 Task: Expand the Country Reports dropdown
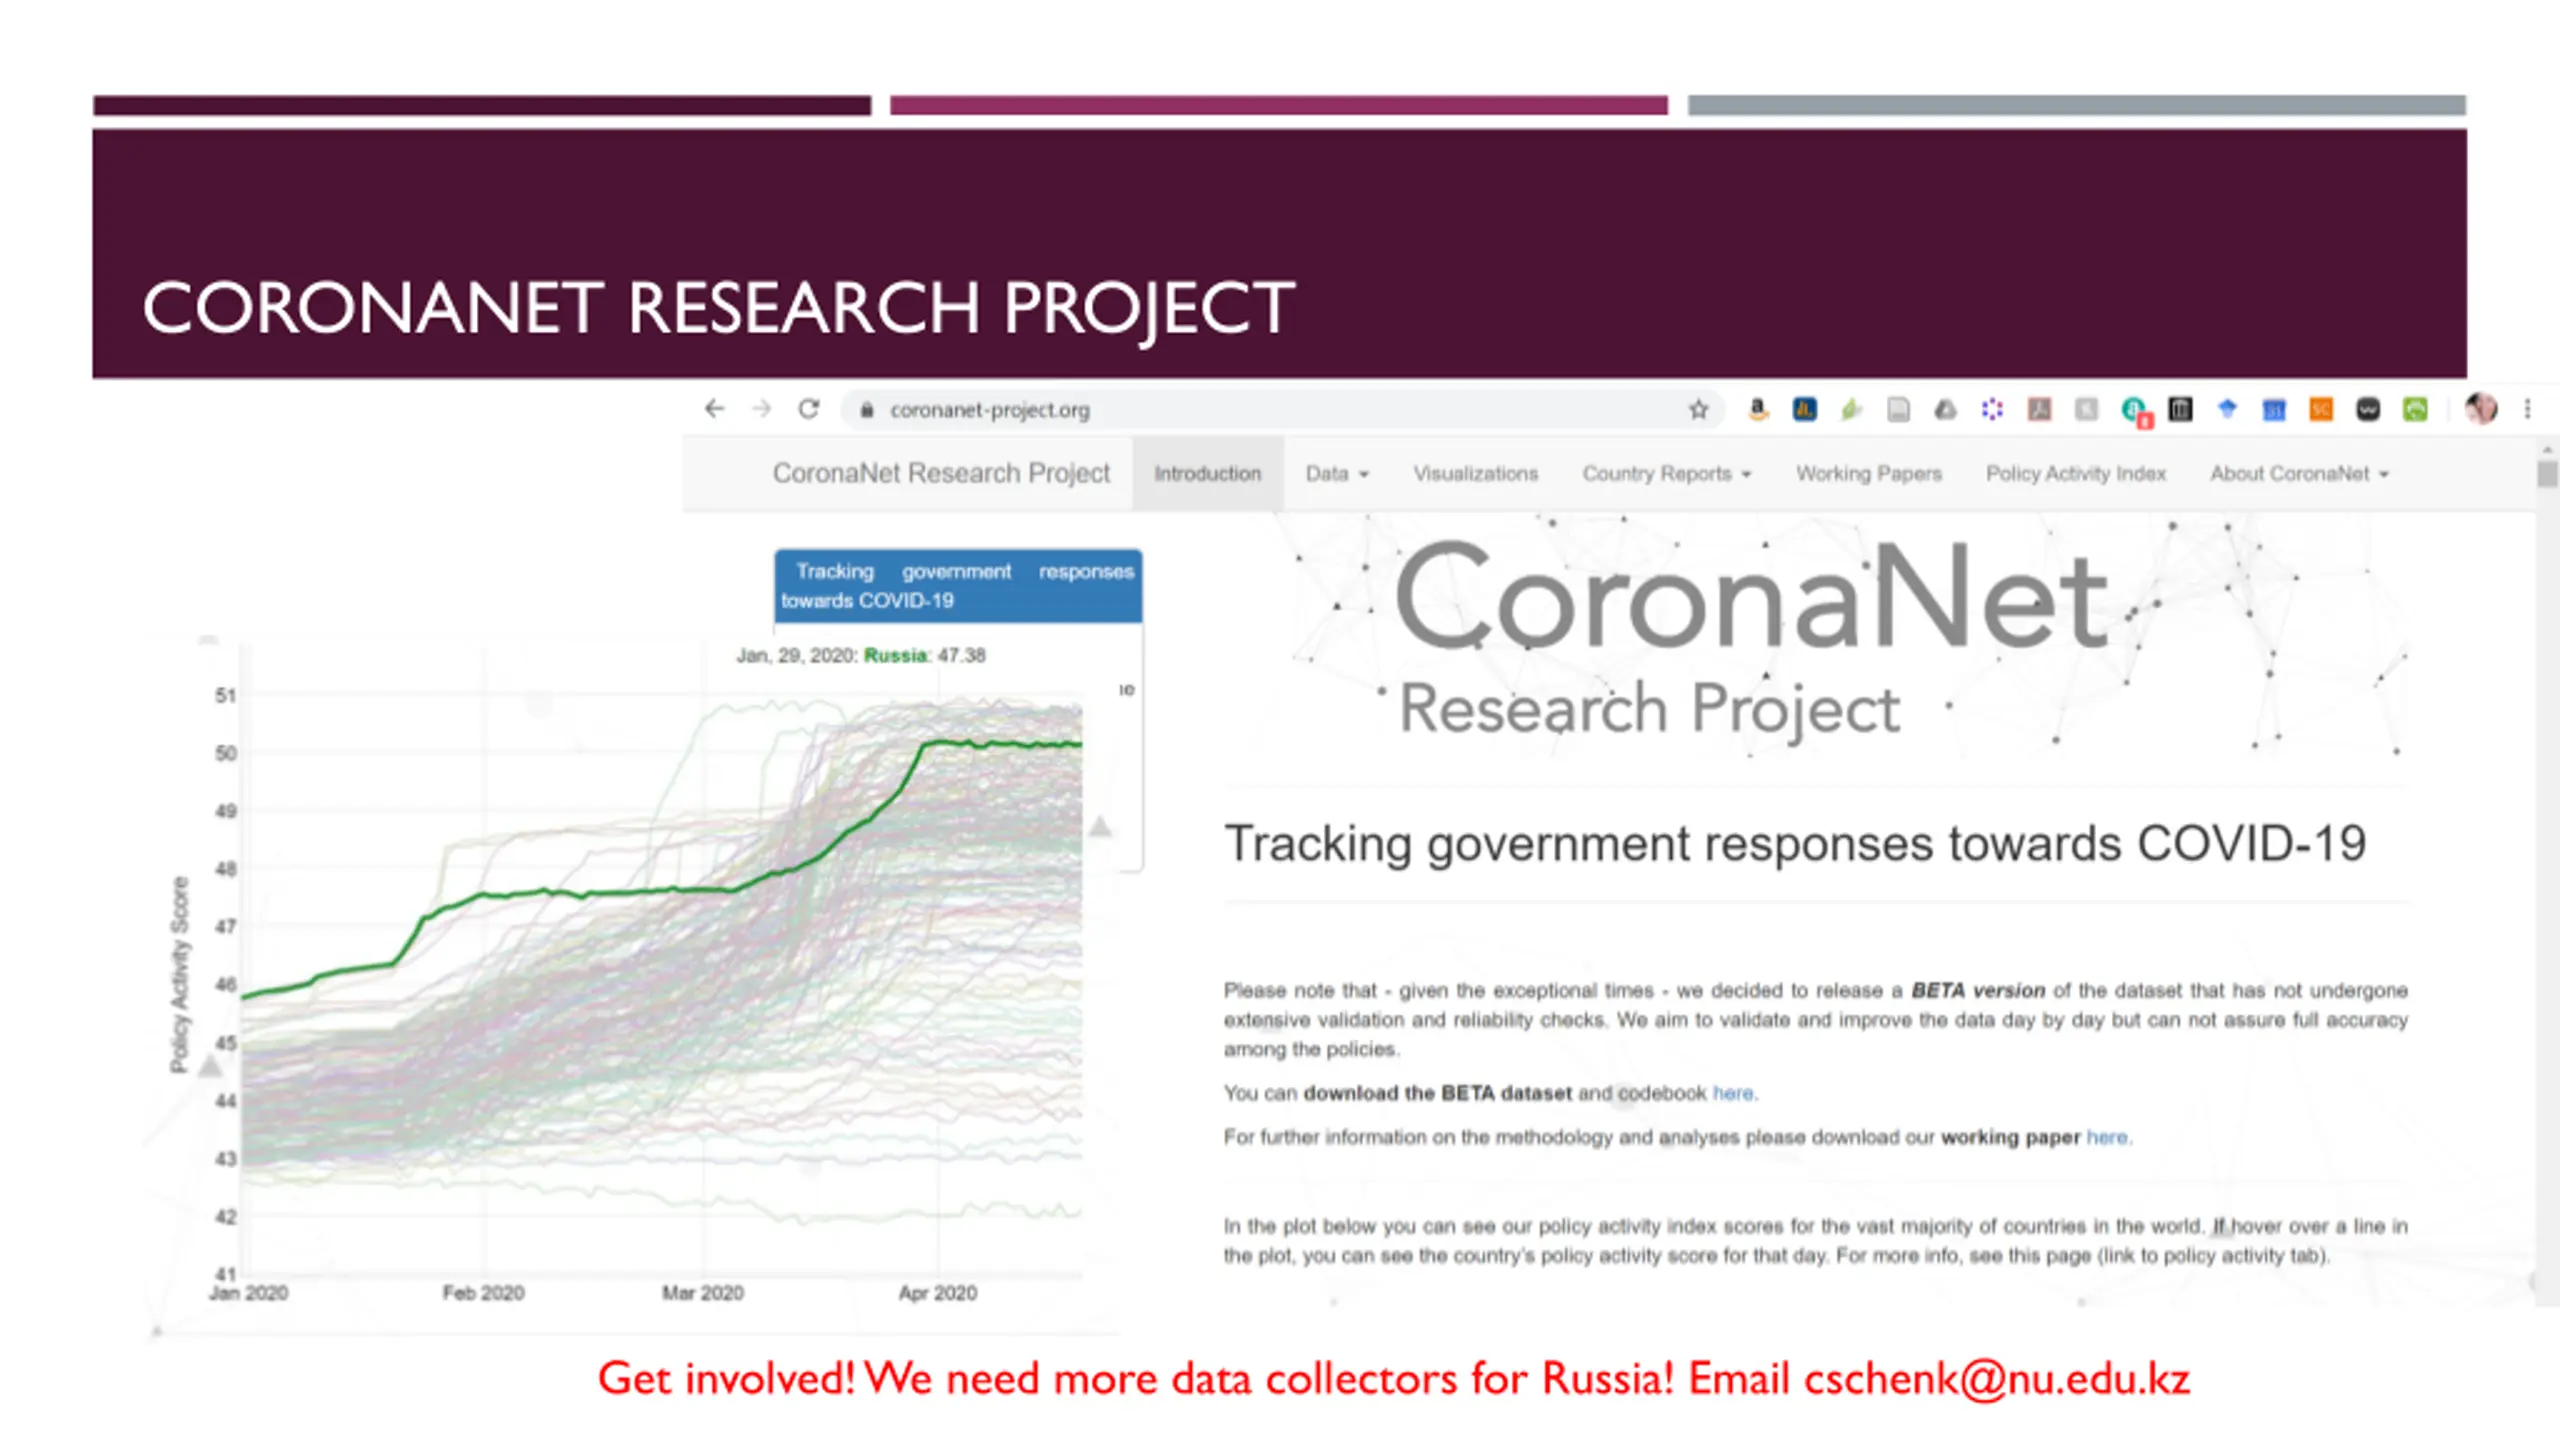coord(1666,474)
